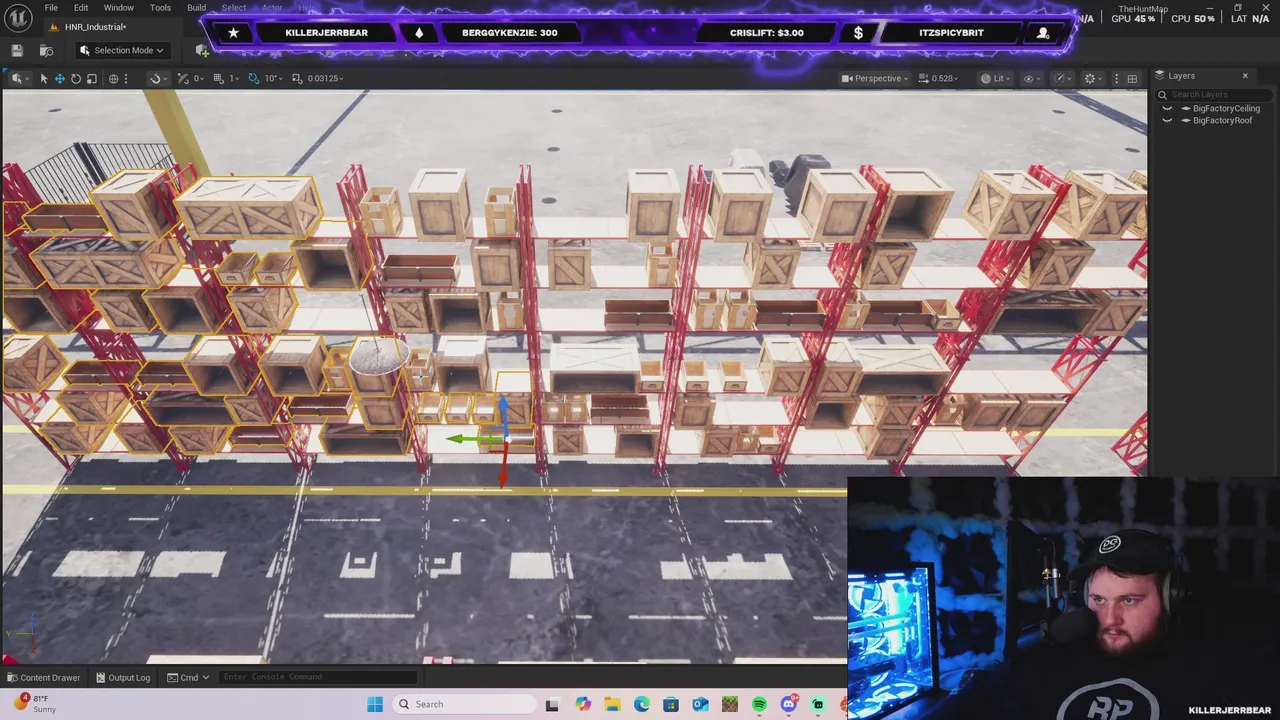Open the Window menu
The image size is (1280, 720).
coord(118,7)
